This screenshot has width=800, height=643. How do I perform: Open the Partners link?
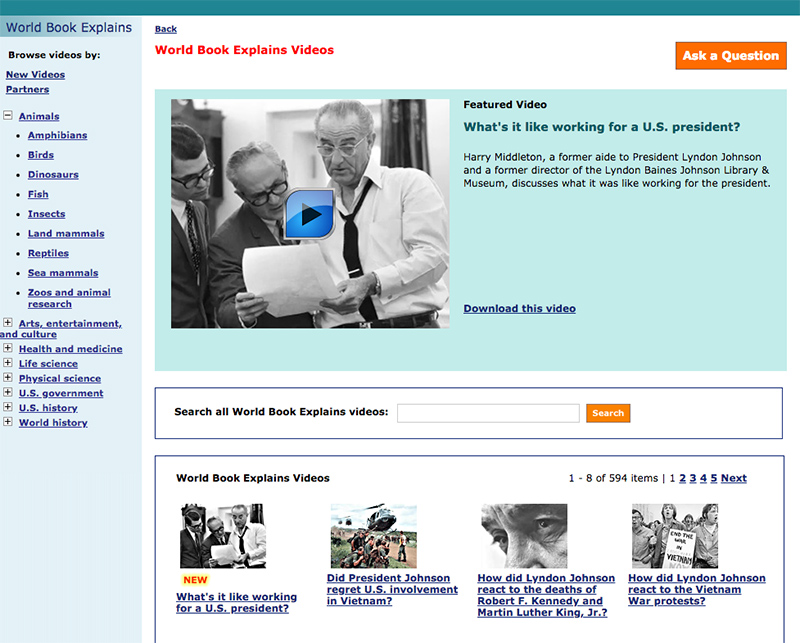[x=28, y=89]
